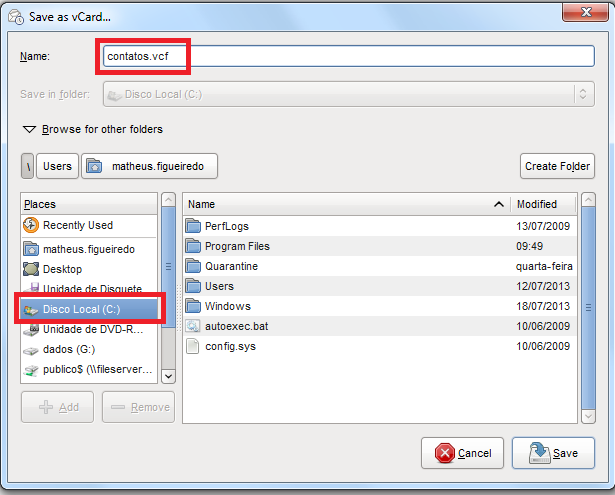Click the autoexec.bat file icon
615x495 pixels.
(x=194, y=326)
